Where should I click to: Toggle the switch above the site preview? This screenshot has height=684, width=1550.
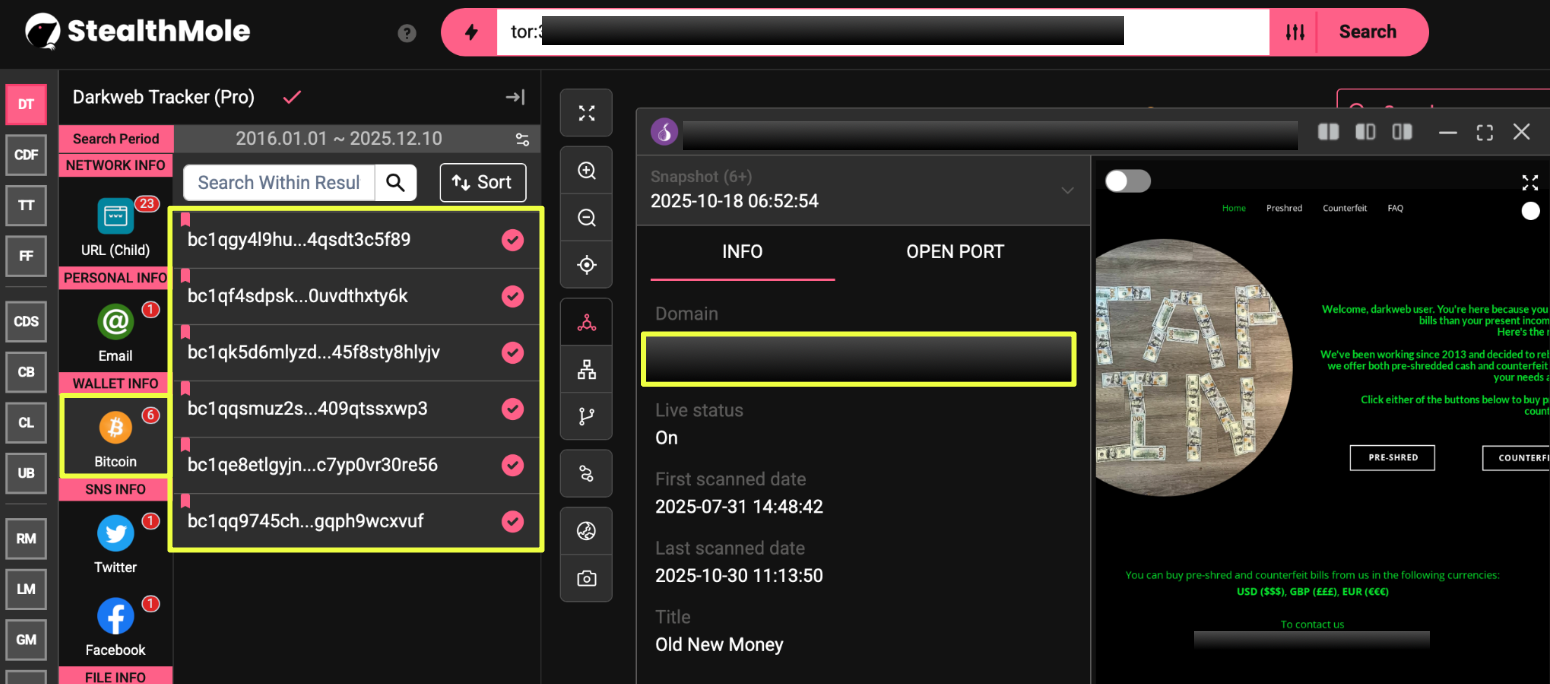click(x=1127, y=181)
